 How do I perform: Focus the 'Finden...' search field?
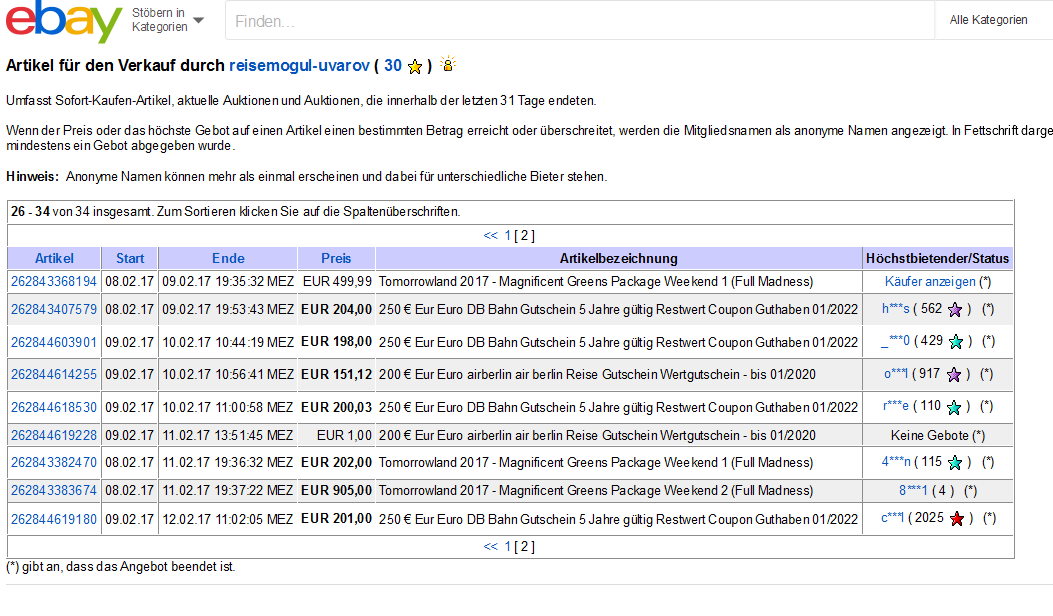click(x=580, y=21)
